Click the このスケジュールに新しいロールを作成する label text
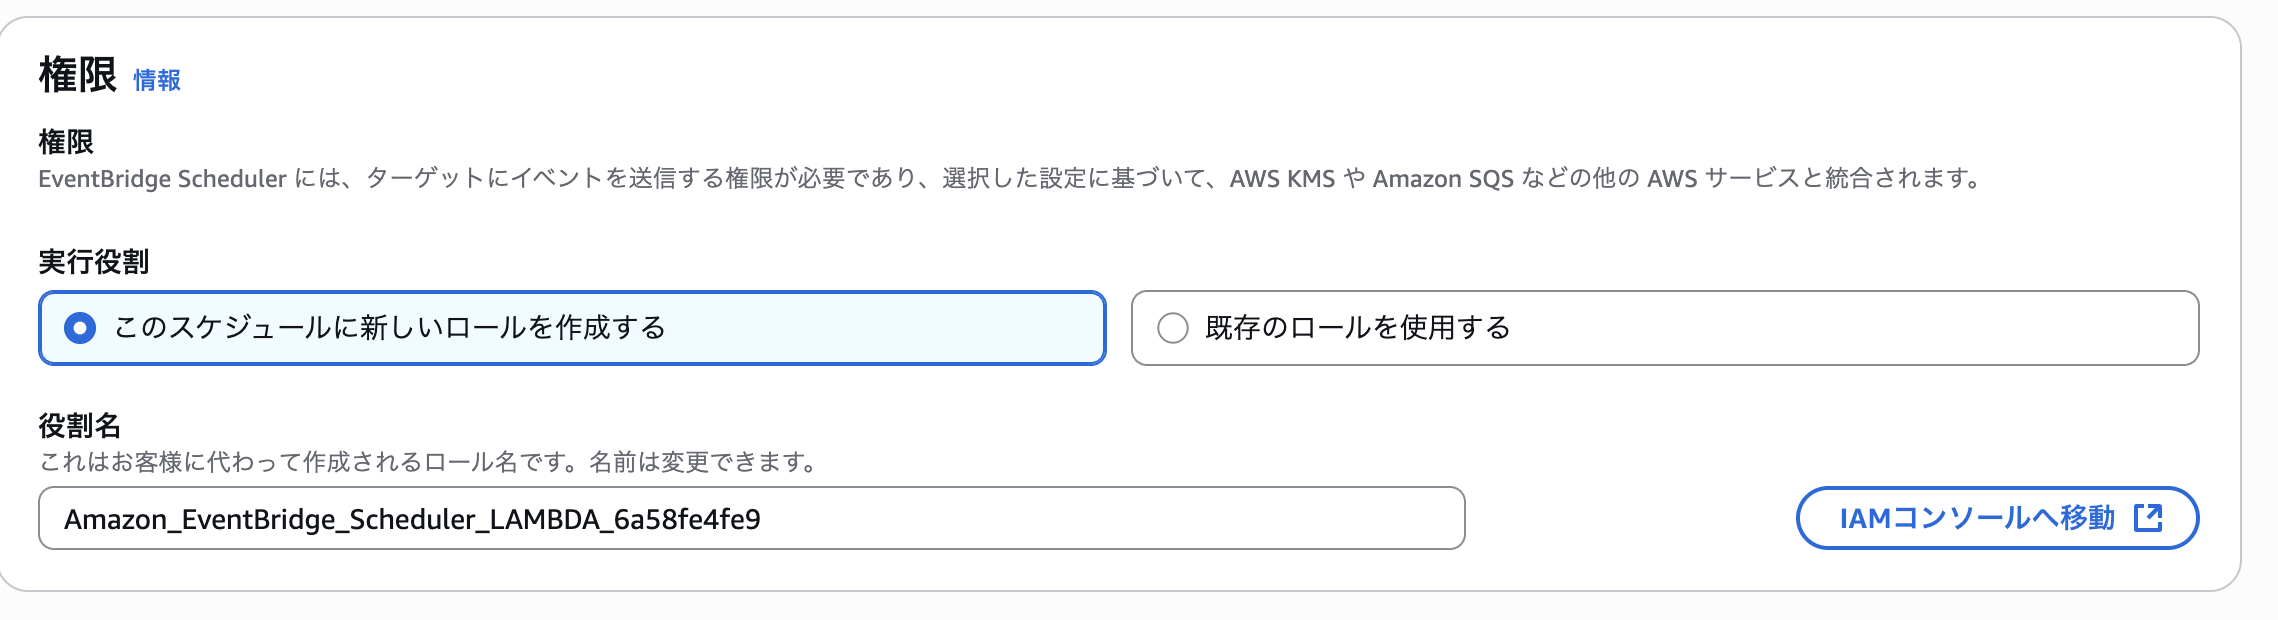The image size is (2278, 620). click(389, 328)
